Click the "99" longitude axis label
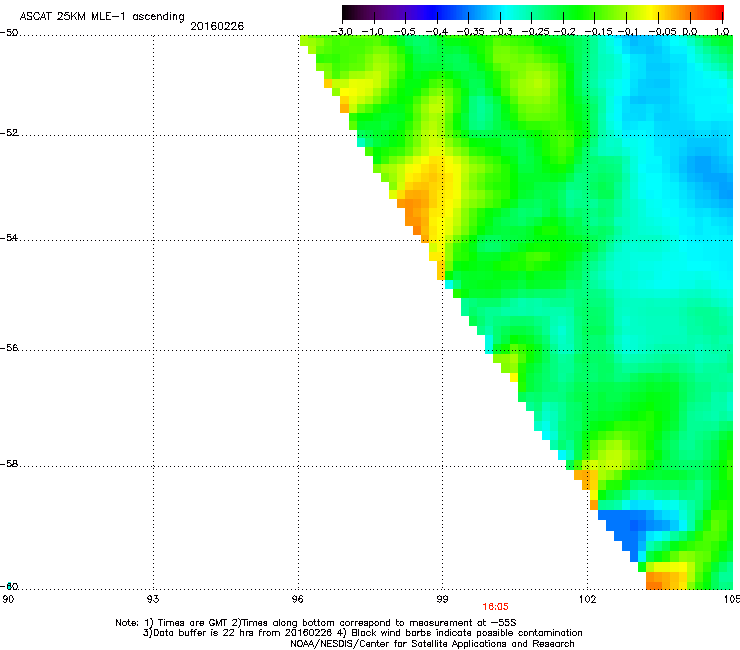 pos(442,599)
